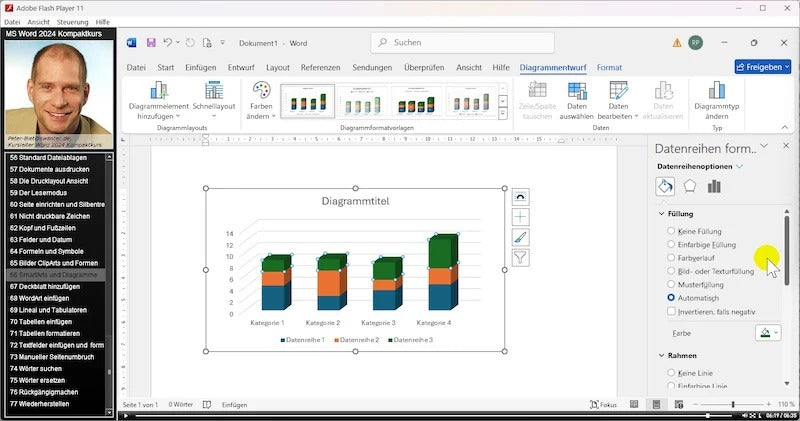800x421 pixels.
Task: Click the chart filter funnel button
Action: click(x=520, y=257)
